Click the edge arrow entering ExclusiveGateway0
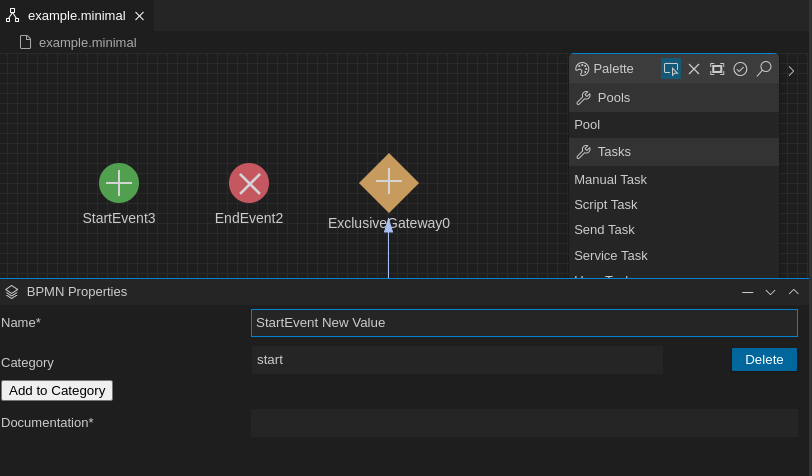 388,249
